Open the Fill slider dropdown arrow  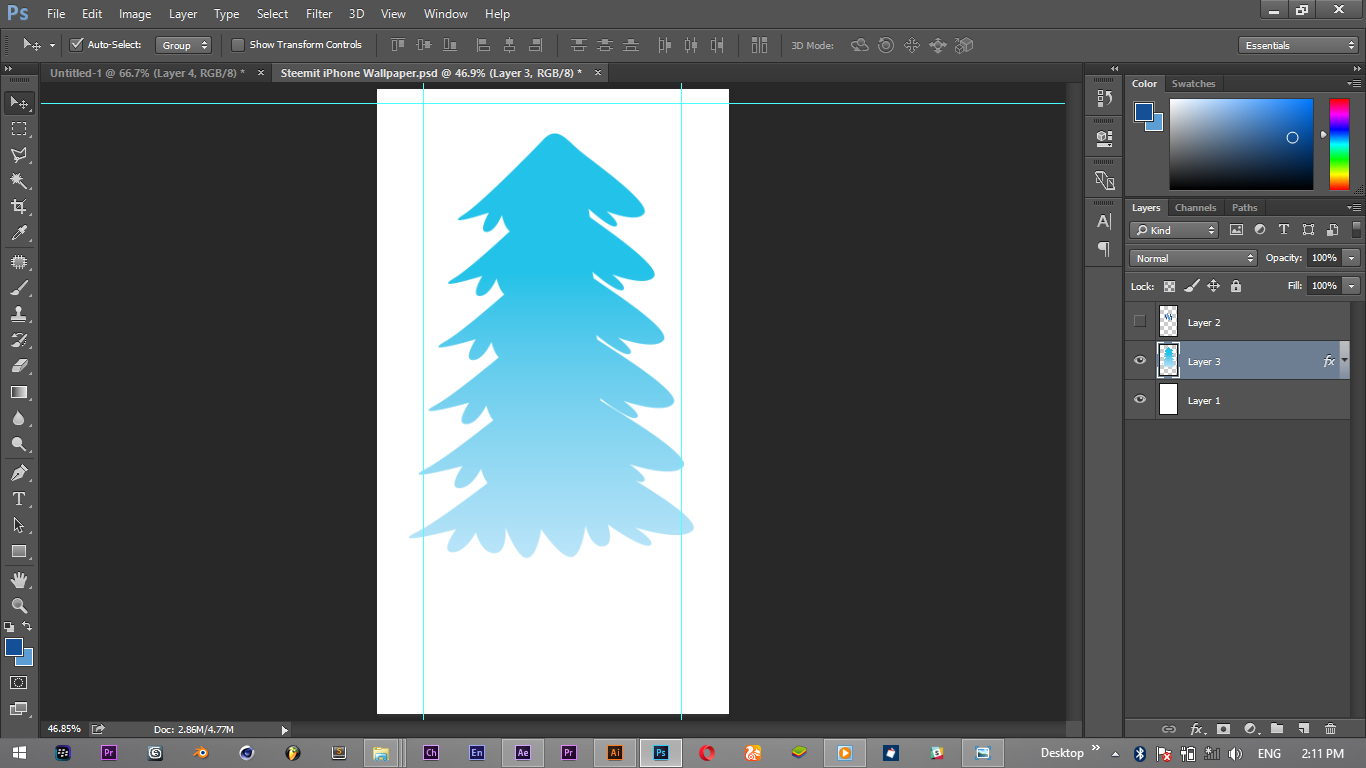pyautogui.click(x=1352, y=286)
